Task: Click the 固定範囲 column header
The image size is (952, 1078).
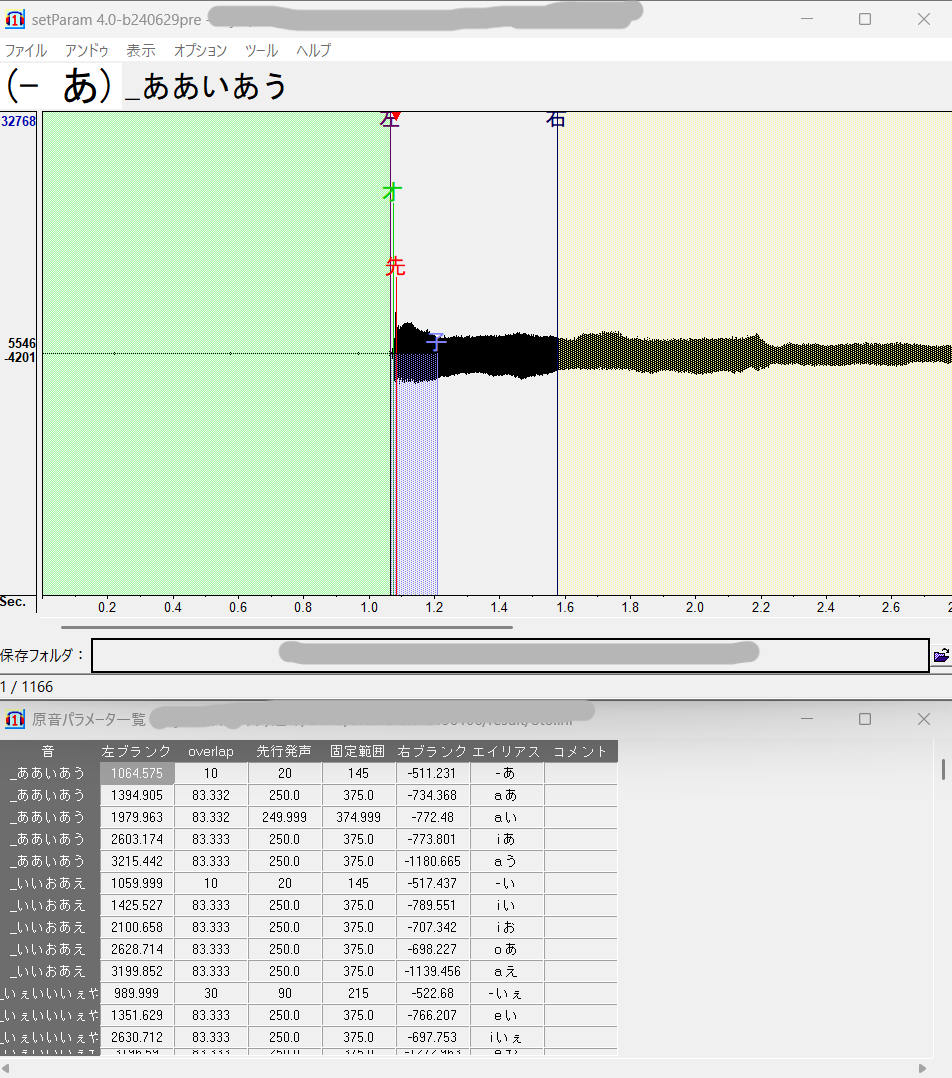Action: point(358,751)
